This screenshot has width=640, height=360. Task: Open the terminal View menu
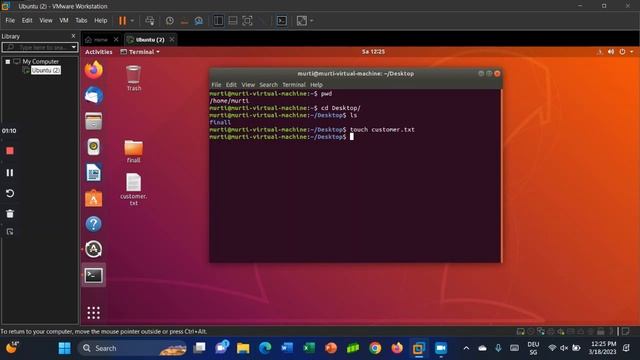tap(248, 85)
